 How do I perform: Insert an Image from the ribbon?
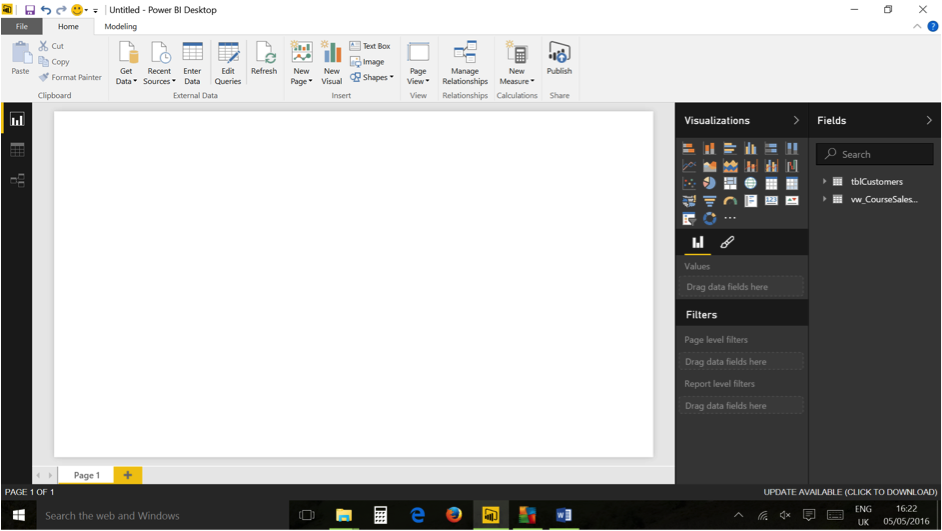click(x=367, y=62)
